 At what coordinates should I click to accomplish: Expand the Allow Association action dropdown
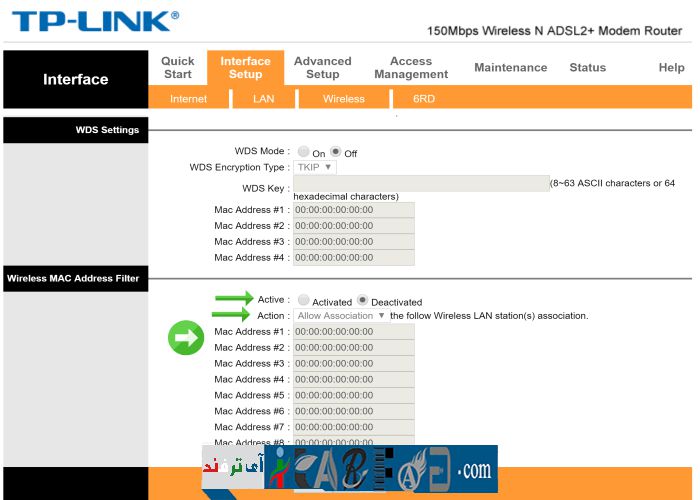pyautogui.click(x=341, y=316)
